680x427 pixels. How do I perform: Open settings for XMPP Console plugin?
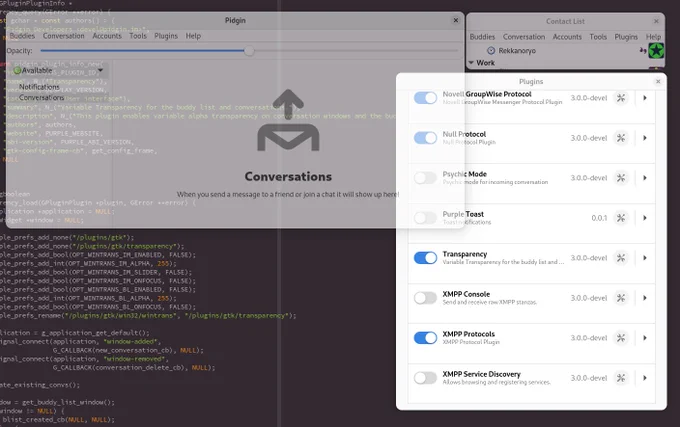[x=621, y=298]
